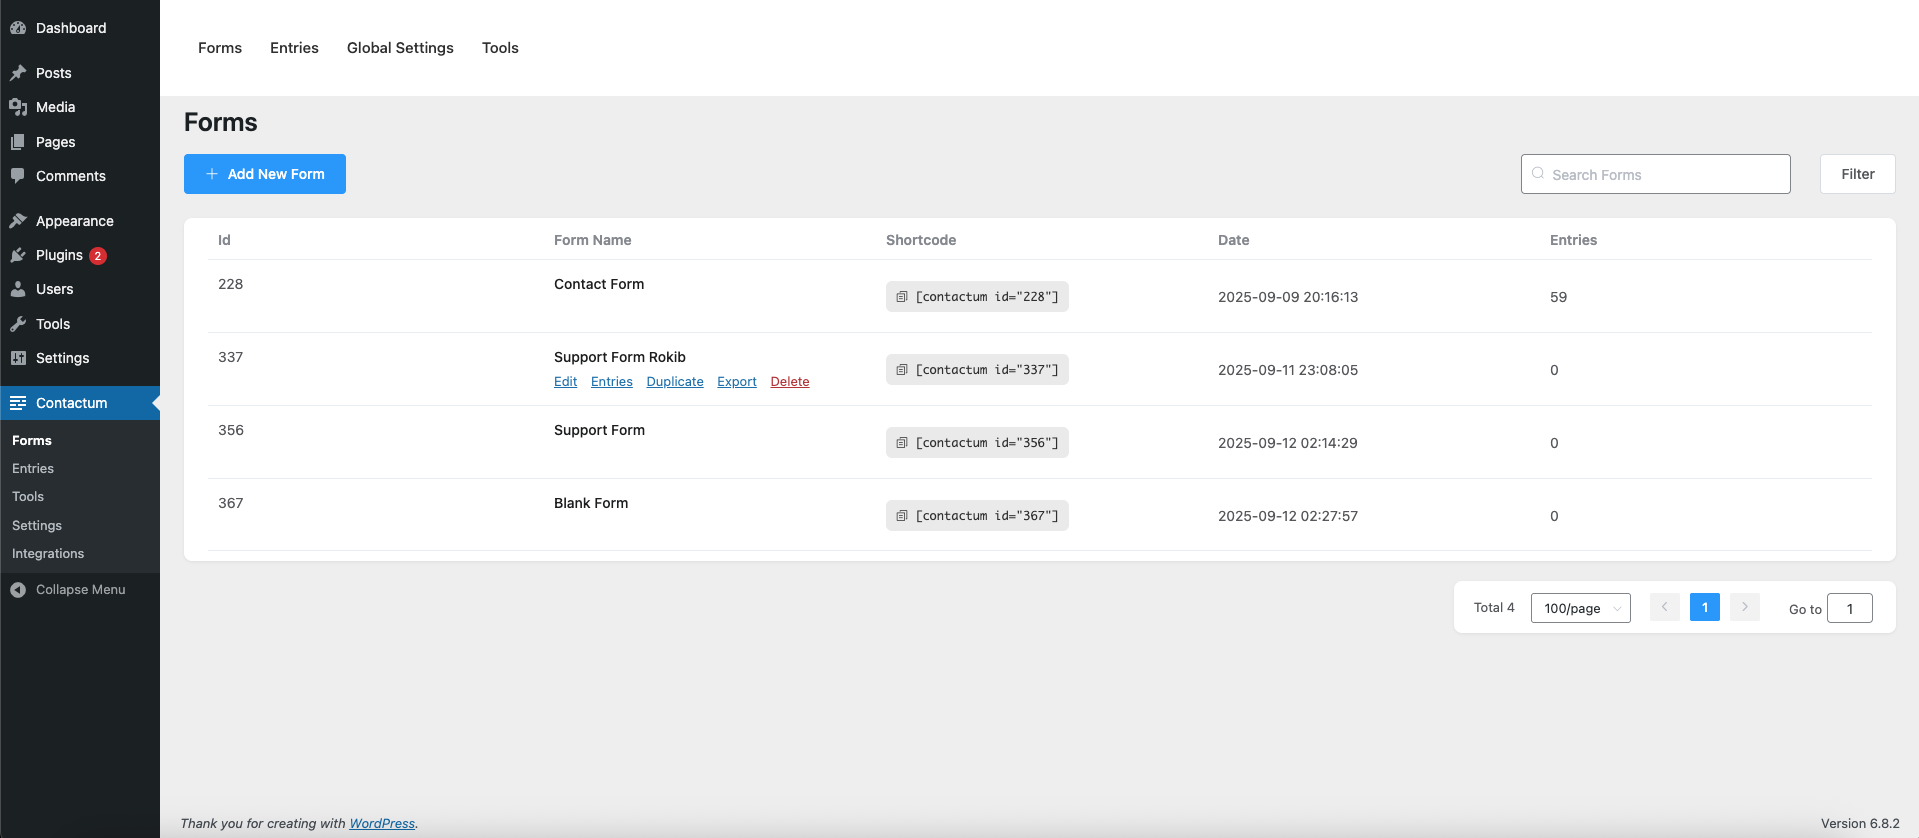1919x838 pixels.
Task: Go to next page arrow
Action: click(1744, 607)
